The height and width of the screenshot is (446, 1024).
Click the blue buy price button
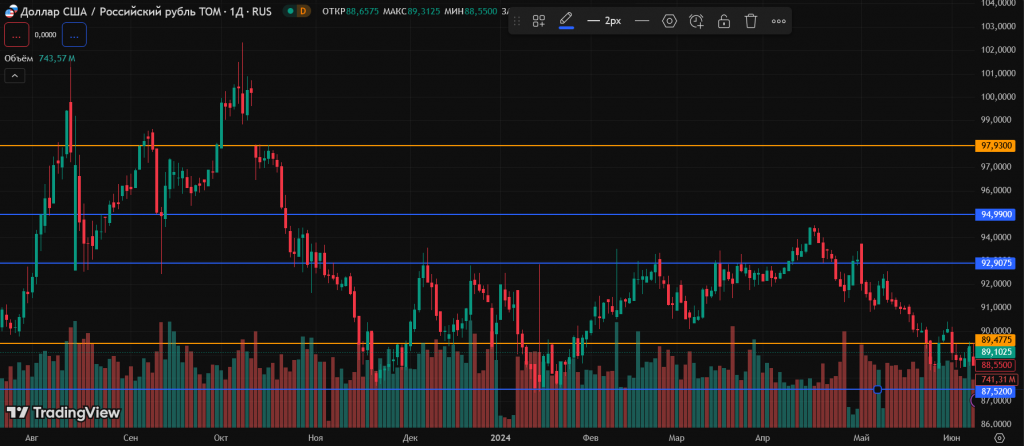click(74, 35)
